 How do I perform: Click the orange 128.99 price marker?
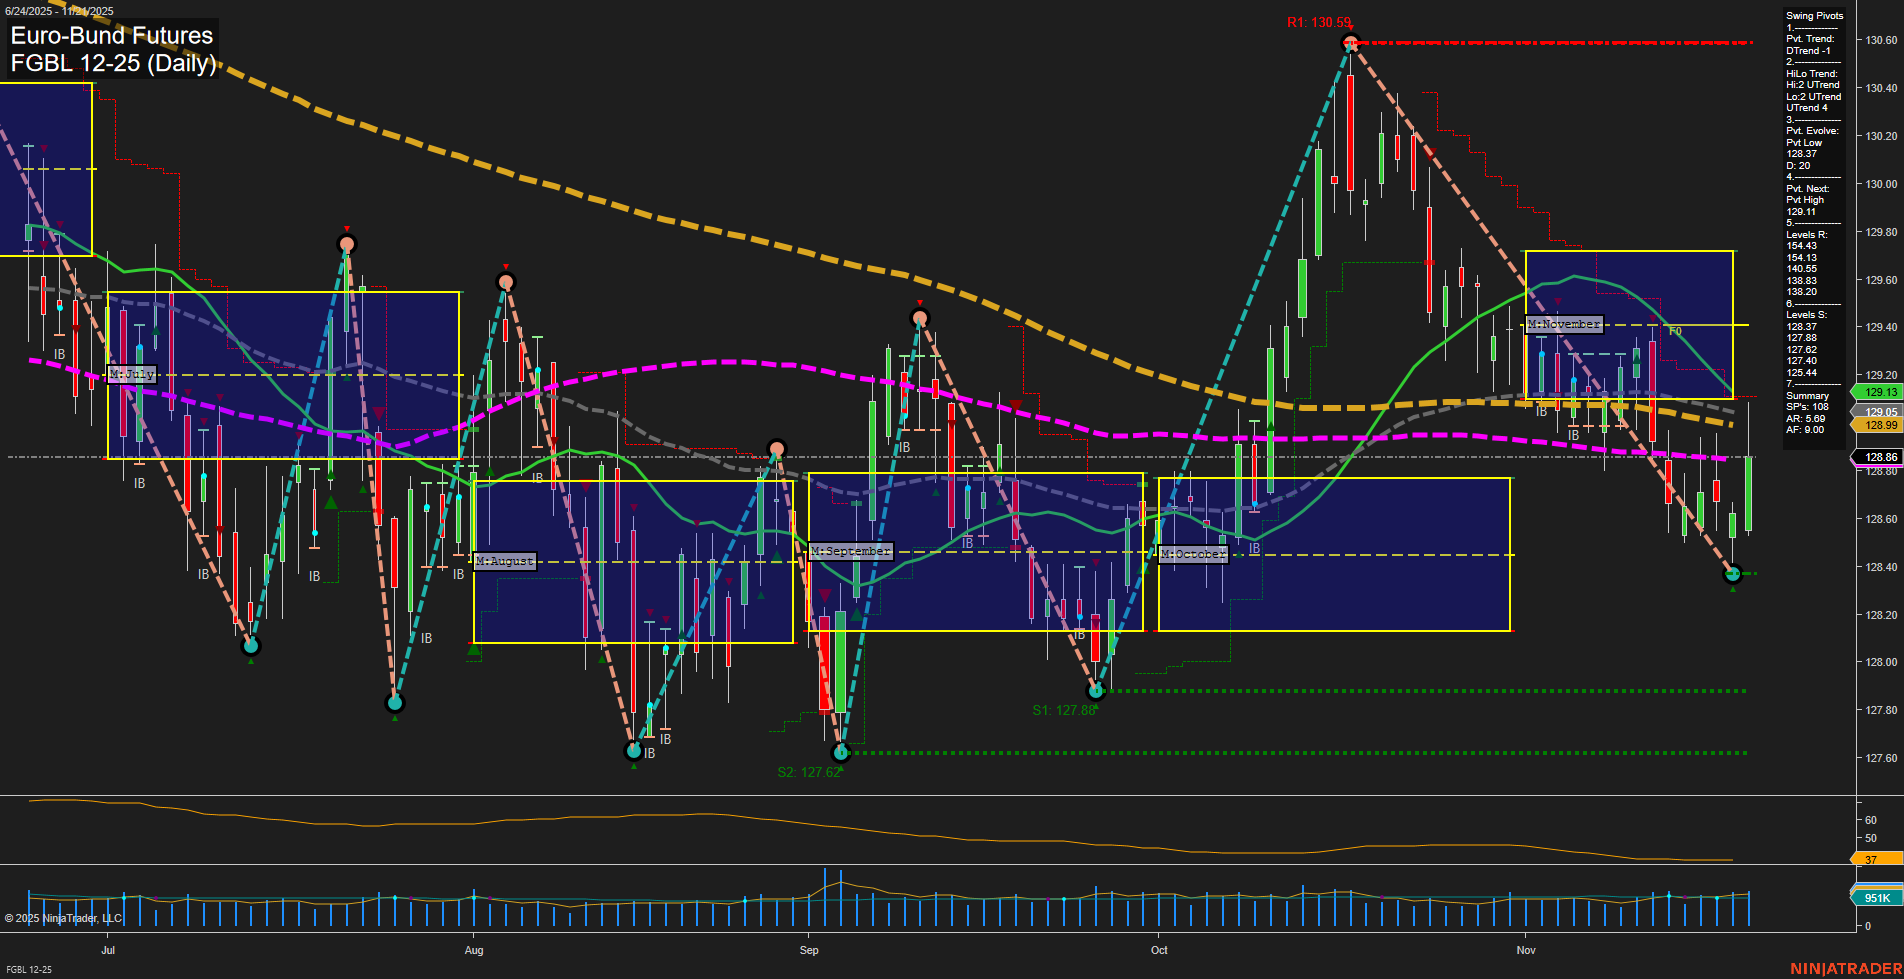1879,425
